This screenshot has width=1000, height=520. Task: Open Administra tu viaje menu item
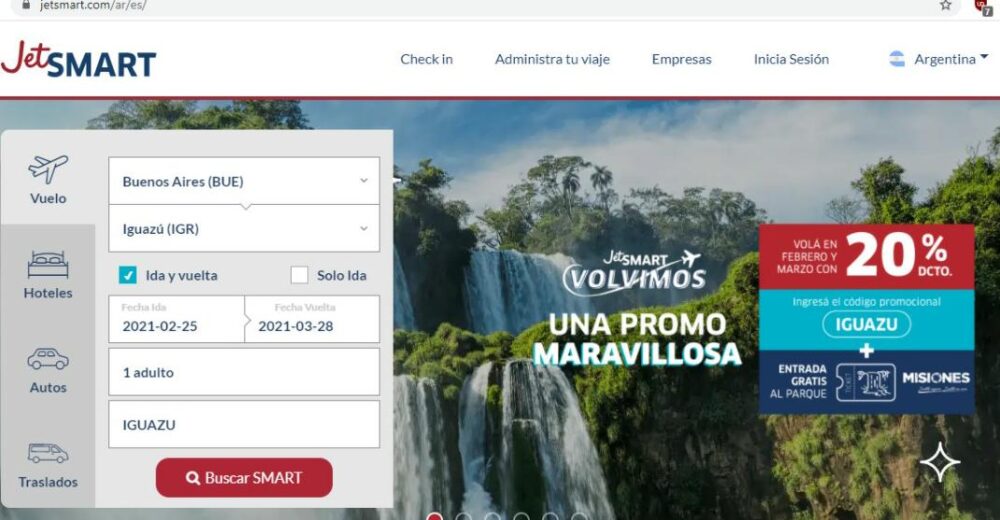click(552, 59)
